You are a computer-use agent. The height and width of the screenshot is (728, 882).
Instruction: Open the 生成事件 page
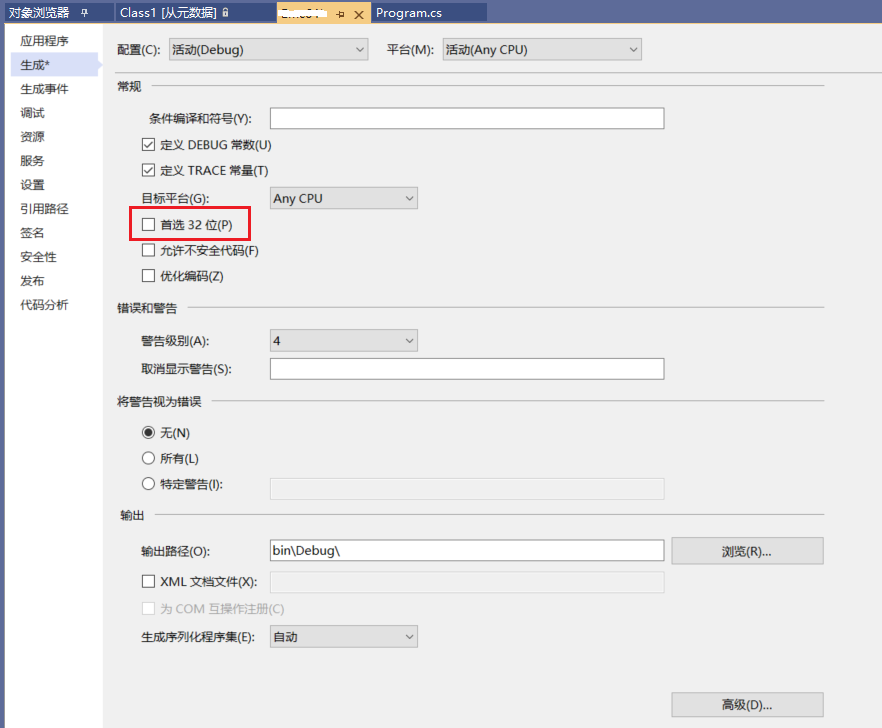[44, 89]
